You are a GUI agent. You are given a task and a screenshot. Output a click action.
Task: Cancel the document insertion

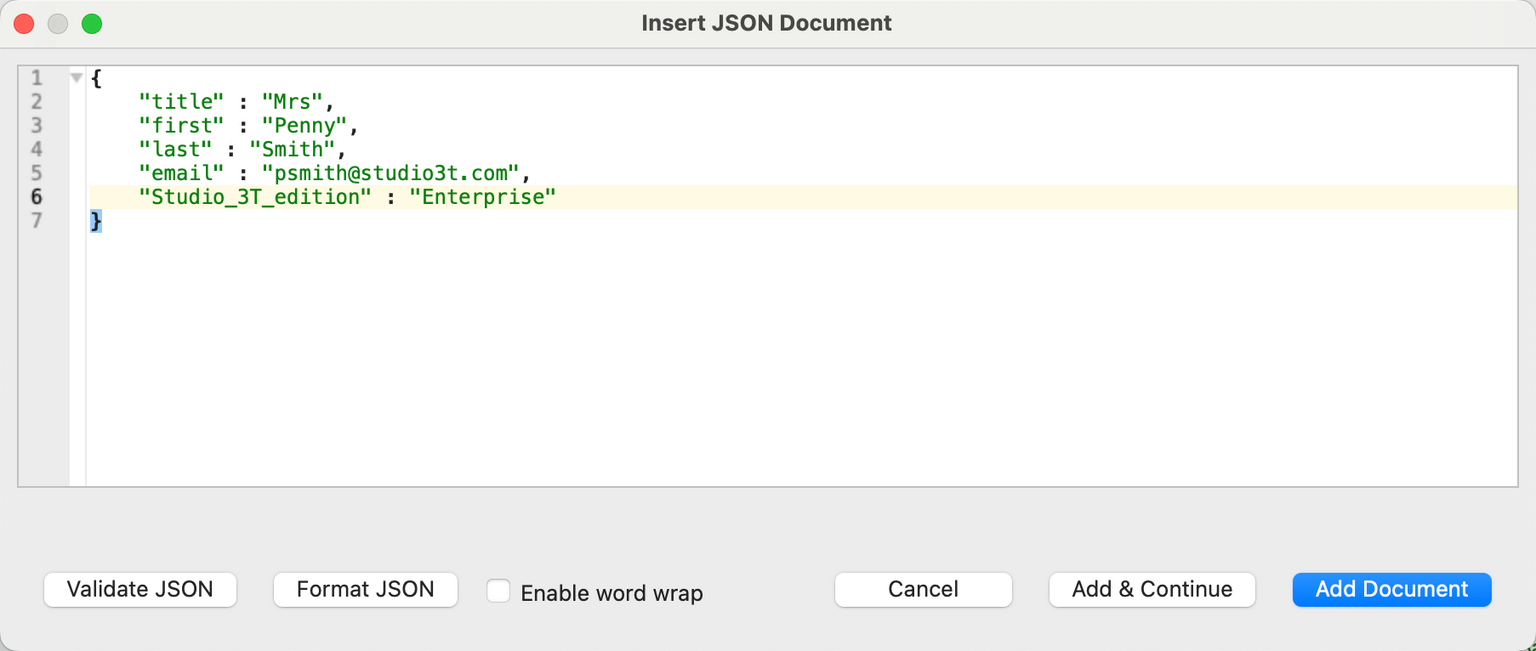tap(922, 590)
